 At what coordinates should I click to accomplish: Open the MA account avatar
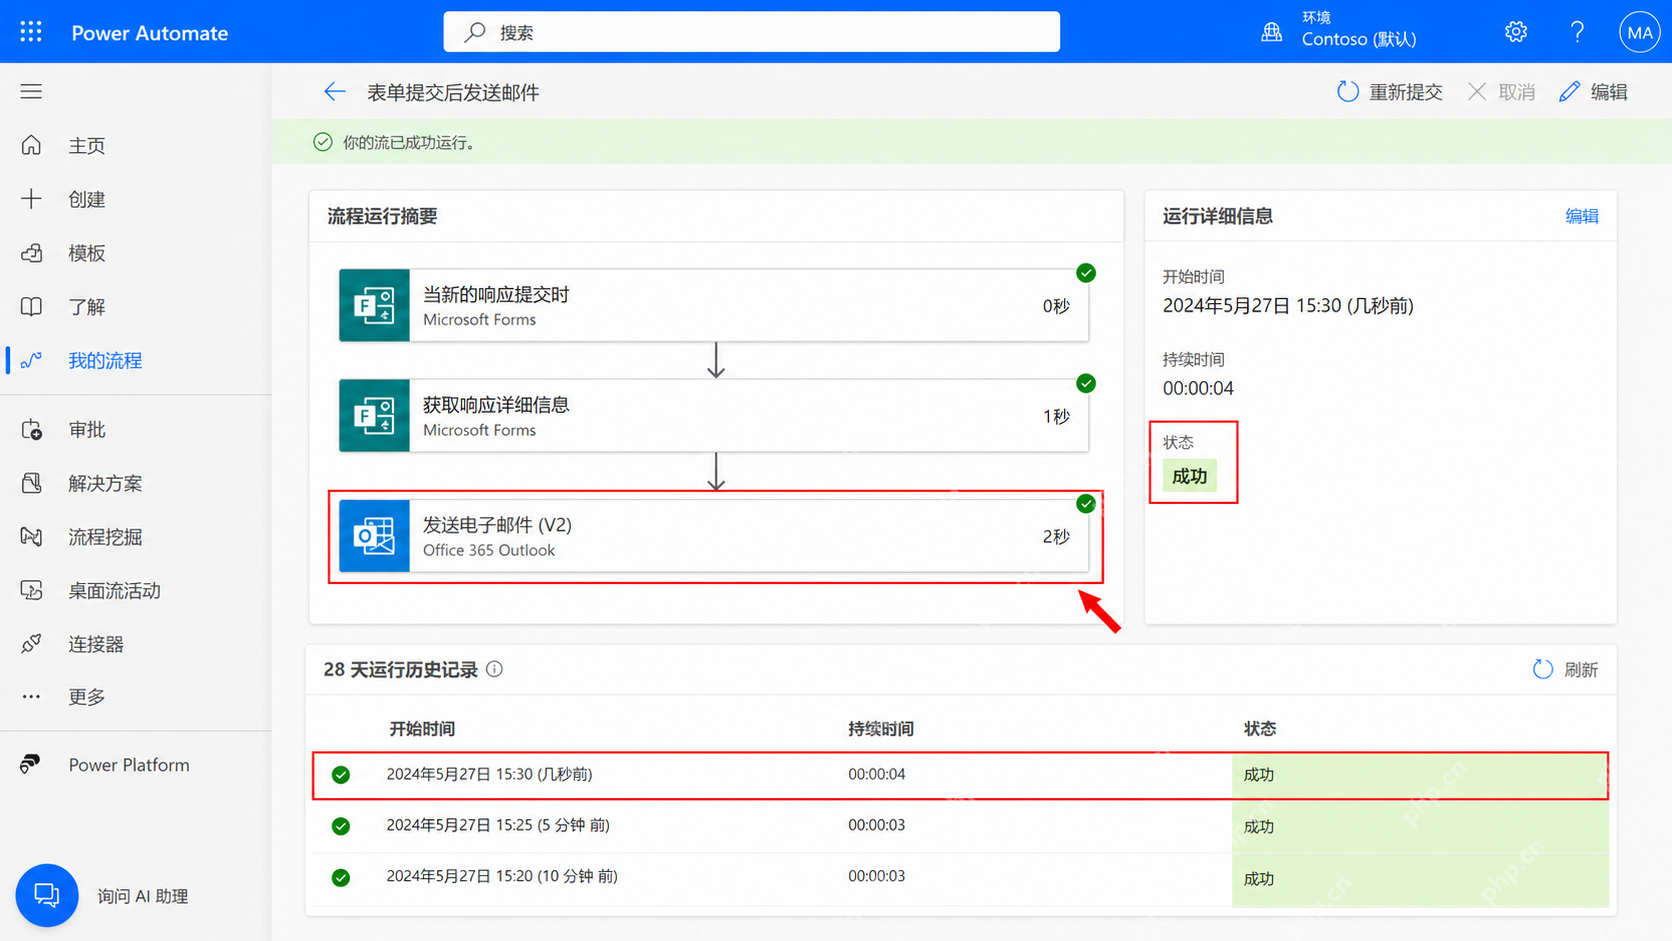point(1640,32)
